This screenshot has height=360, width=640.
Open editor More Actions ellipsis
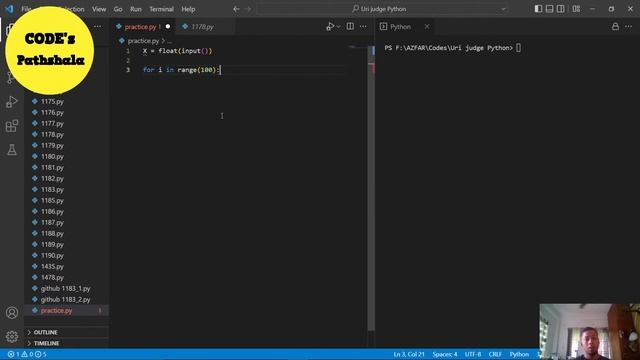[x=363, y=27]
